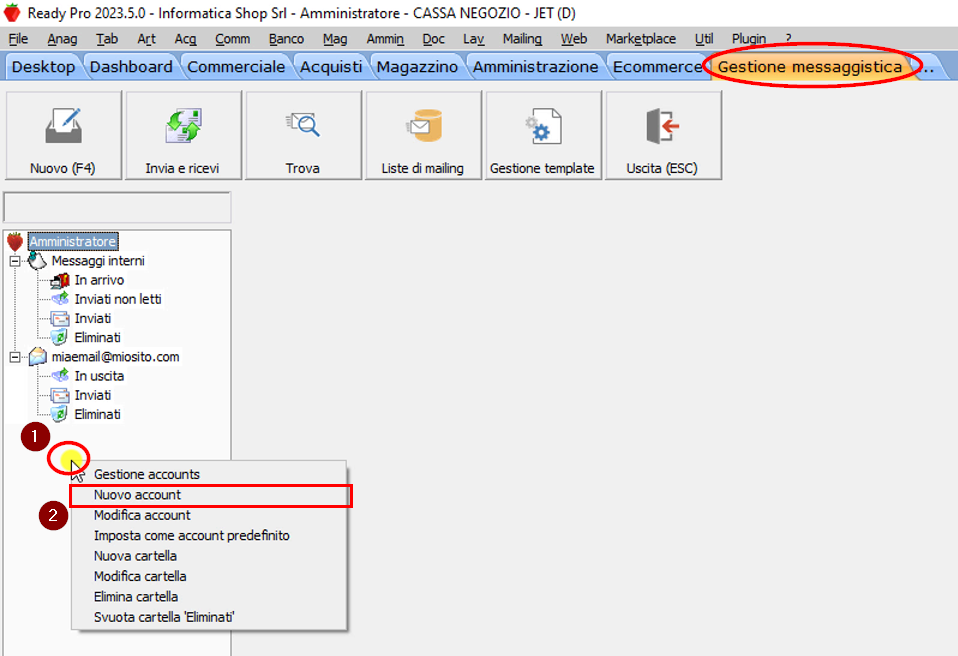This screenshot has width=958, height=656.
Task: Open the Tab menu
Action: click(107, 39)
